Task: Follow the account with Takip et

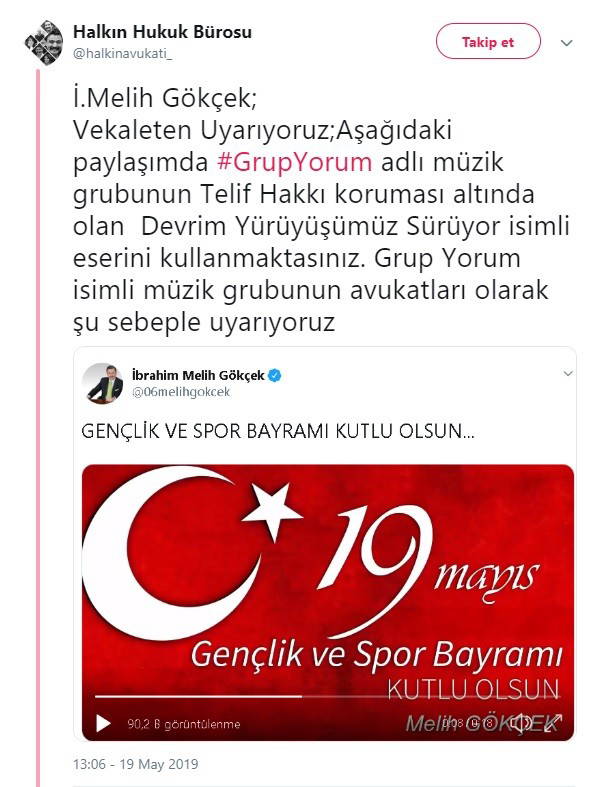Action: tap(488, 42)
